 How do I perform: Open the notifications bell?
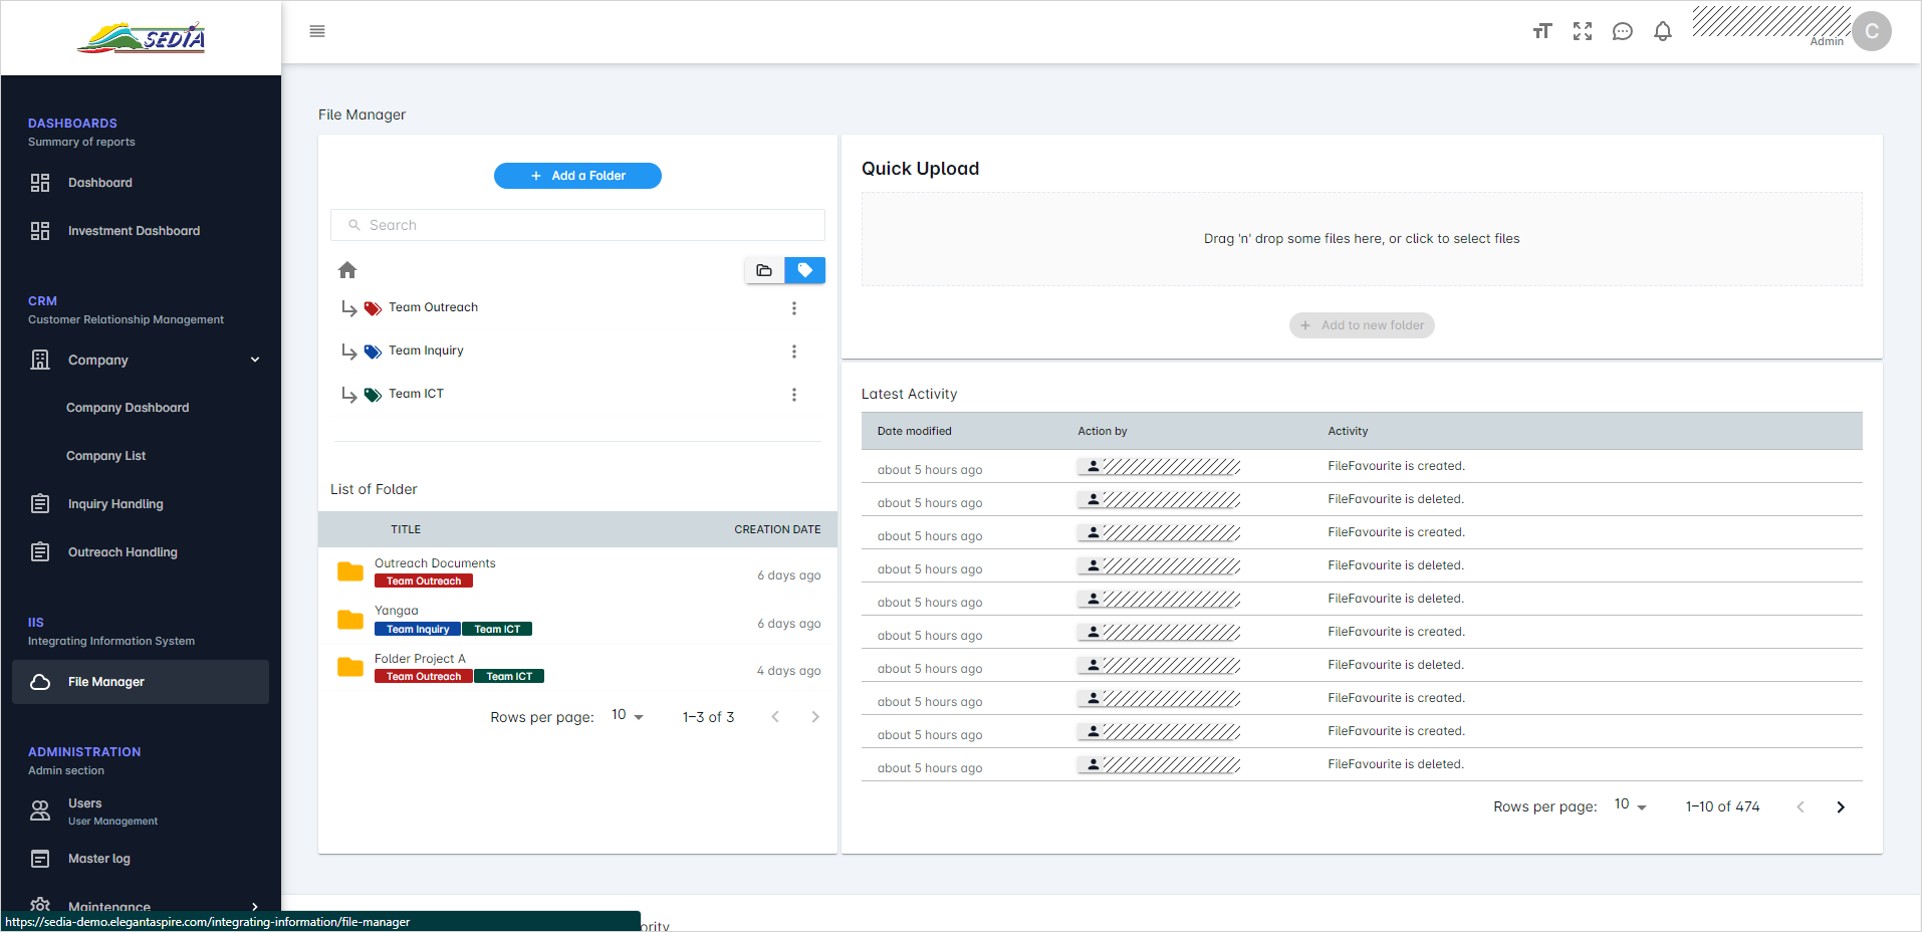point(1662,31)
